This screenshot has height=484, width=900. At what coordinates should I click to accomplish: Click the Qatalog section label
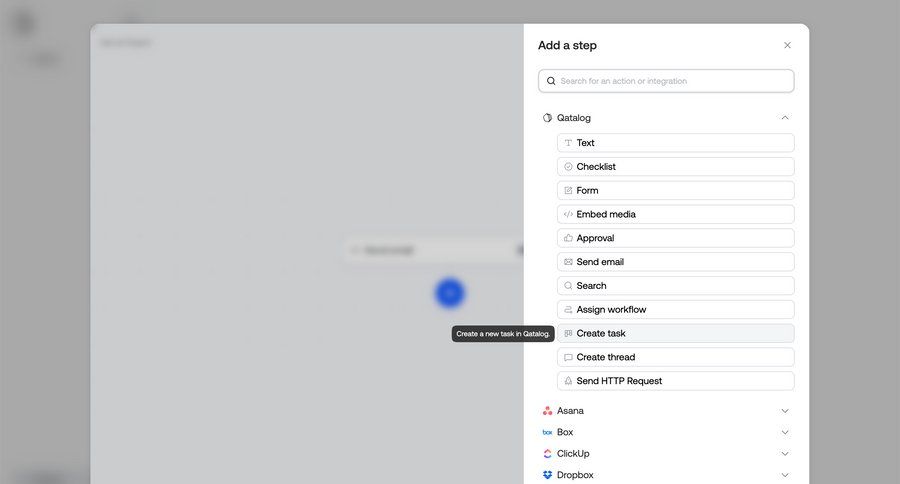[573, 118]
